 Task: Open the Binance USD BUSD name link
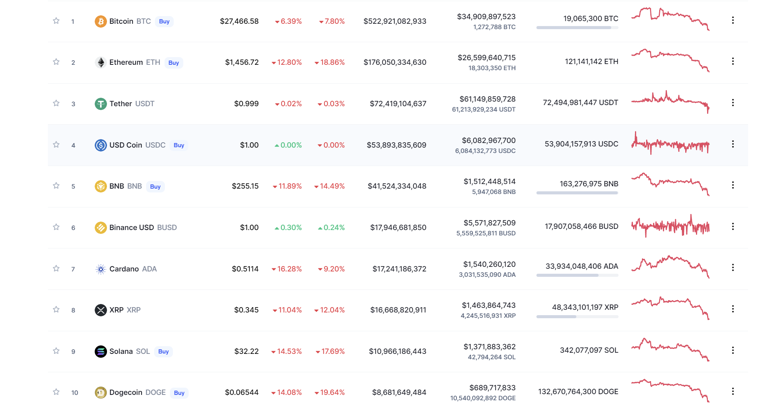click(143, 227)
